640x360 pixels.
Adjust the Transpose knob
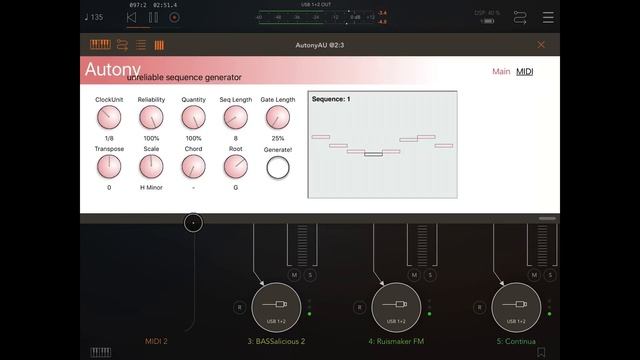(109, 167)
